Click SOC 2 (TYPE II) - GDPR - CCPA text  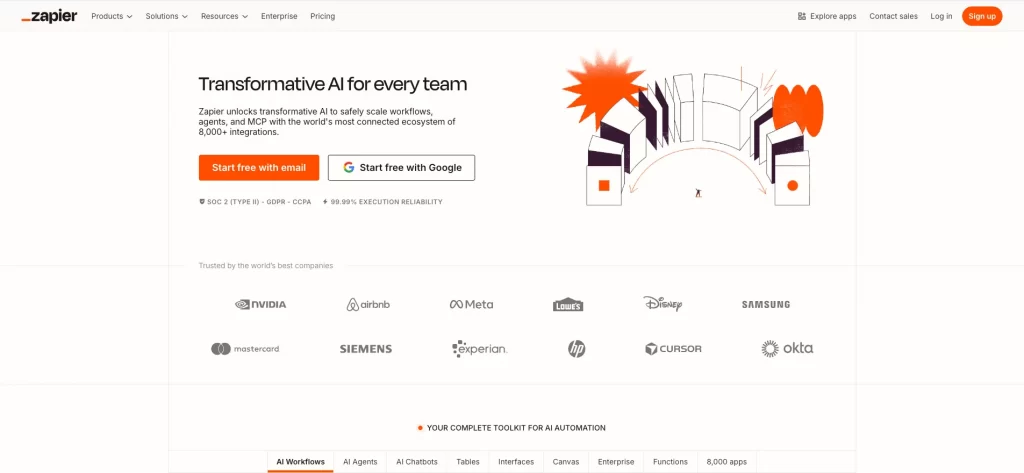coord(259,202)
